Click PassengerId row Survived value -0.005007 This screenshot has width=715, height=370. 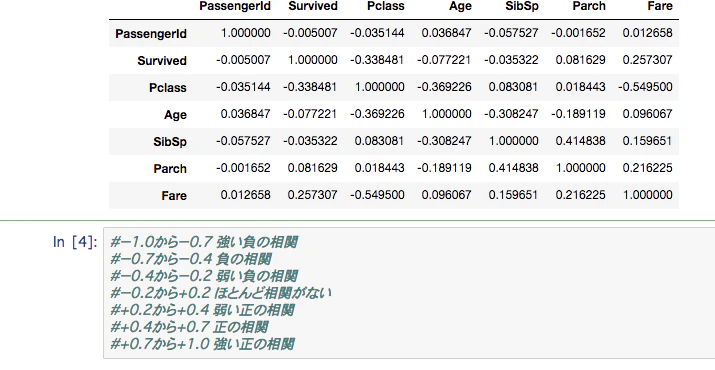(x=310, y=33)
